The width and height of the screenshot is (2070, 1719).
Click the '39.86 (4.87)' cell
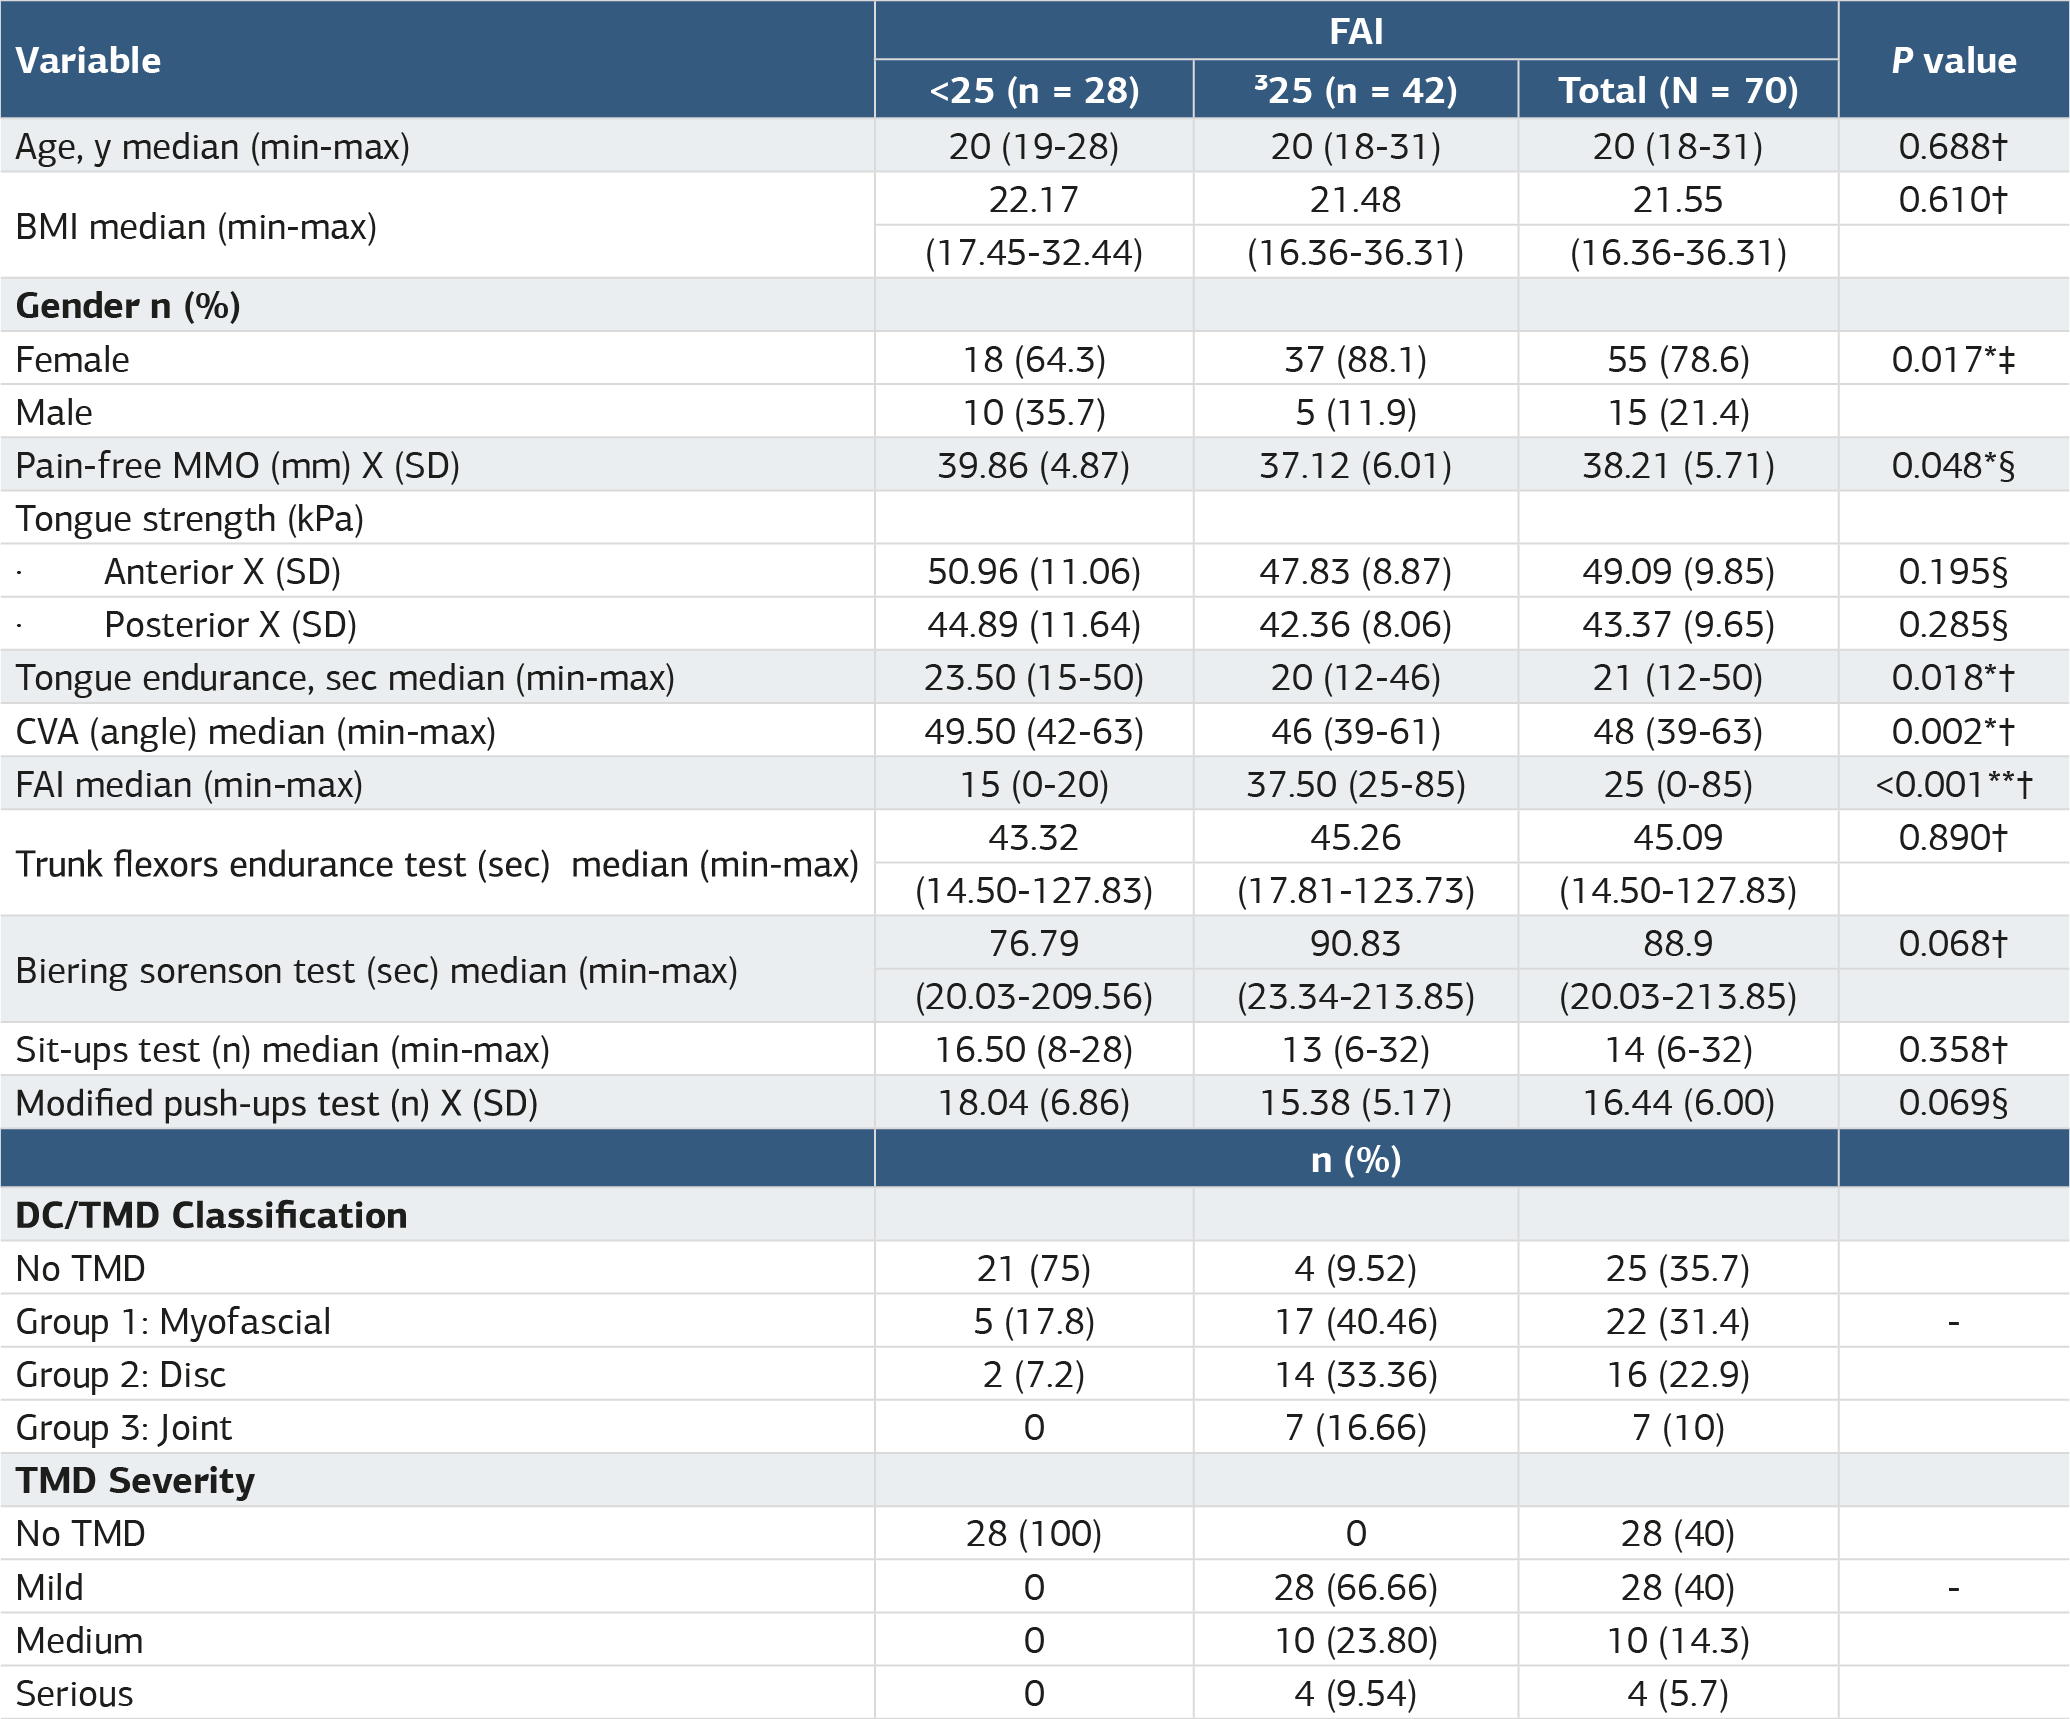(1034, 466)
